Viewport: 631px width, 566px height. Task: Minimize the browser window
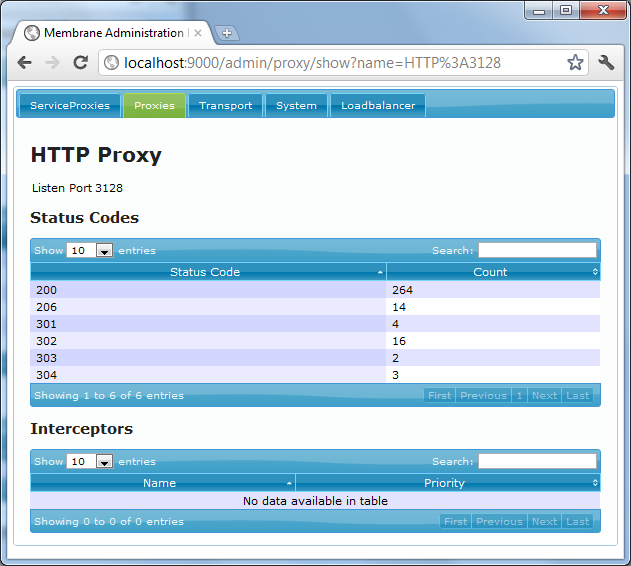[x=539, y=10]
